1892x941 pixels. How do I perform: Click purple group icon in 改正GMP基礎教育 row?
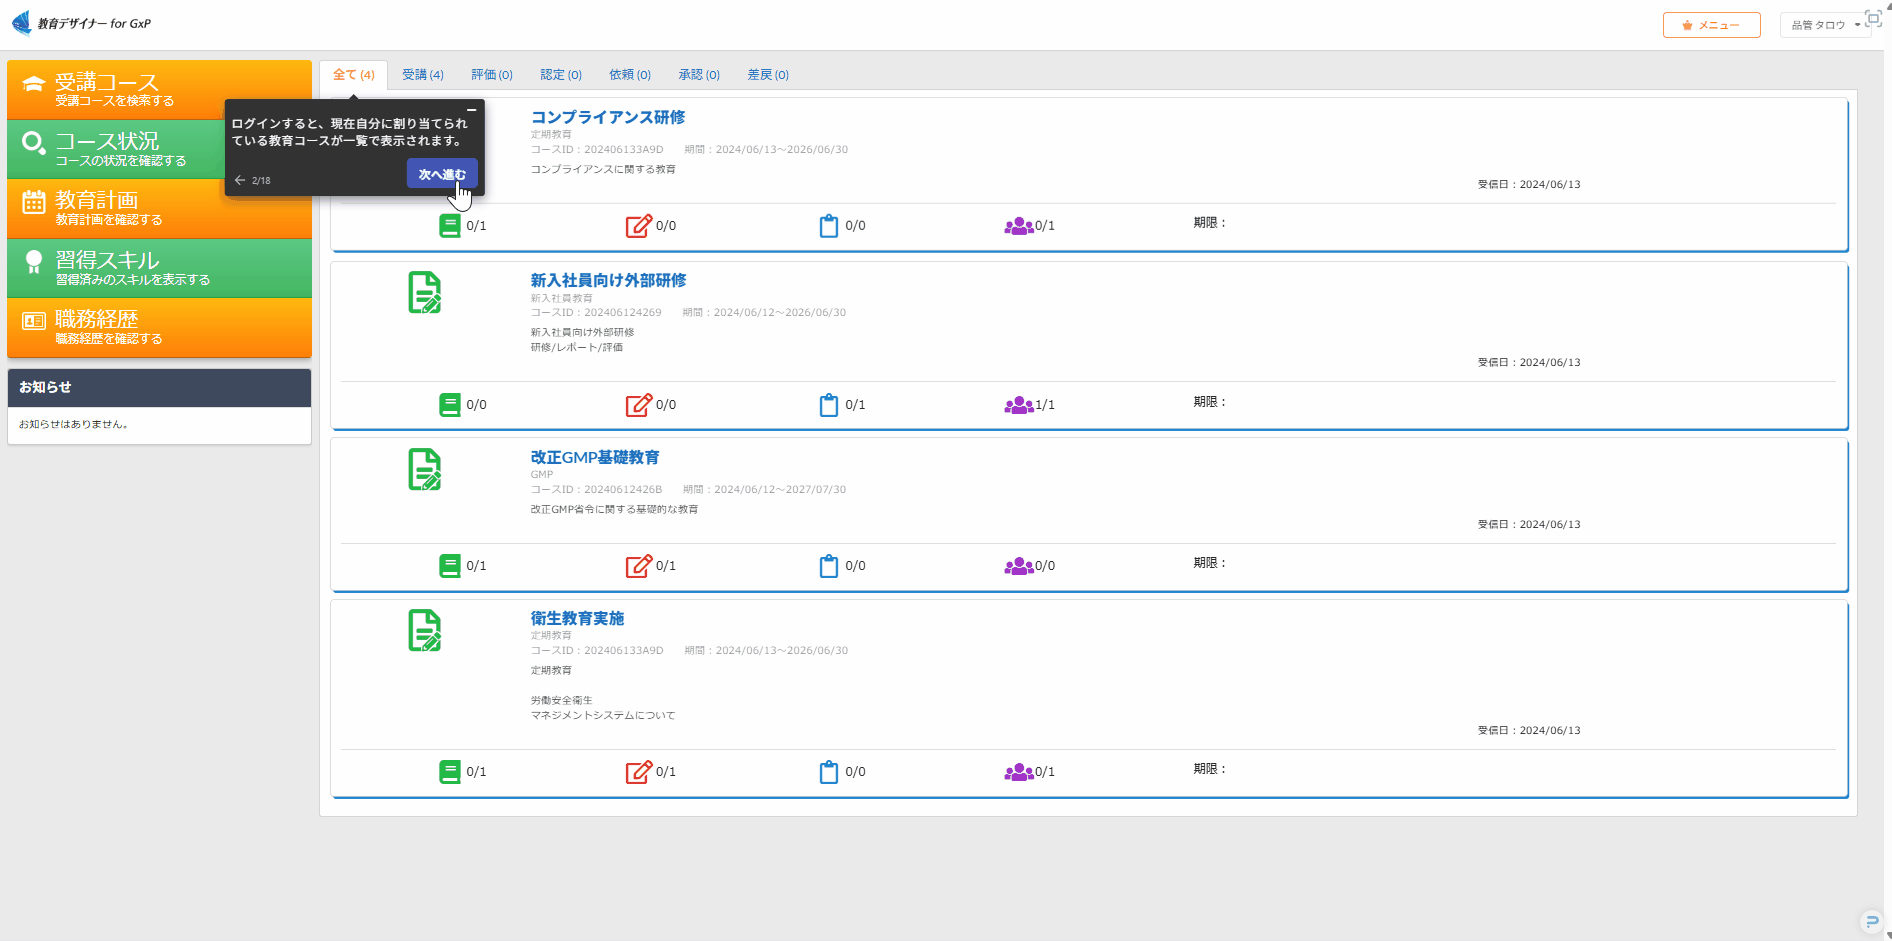(1019, 566)
